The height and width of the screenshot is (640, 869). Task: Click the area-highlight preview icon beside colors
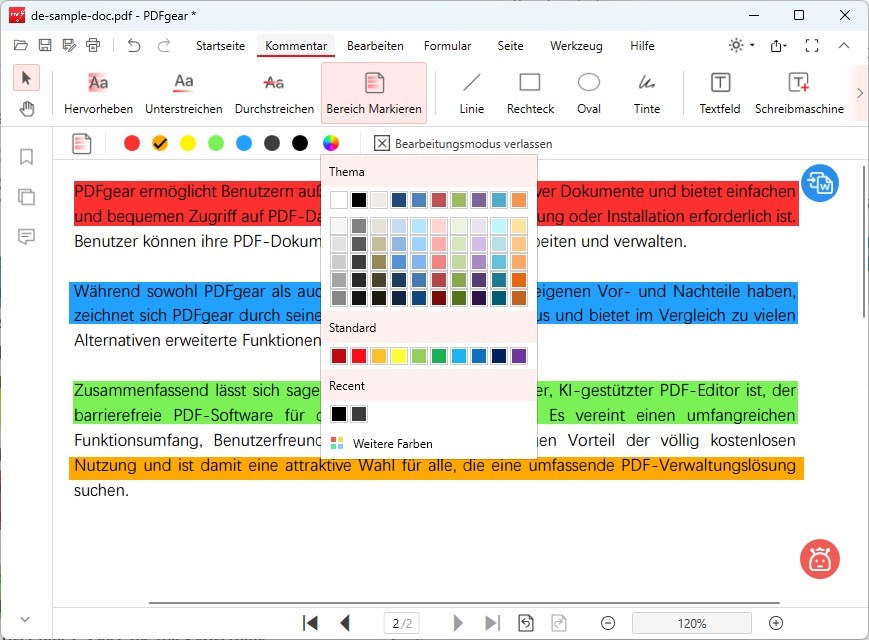81,144
